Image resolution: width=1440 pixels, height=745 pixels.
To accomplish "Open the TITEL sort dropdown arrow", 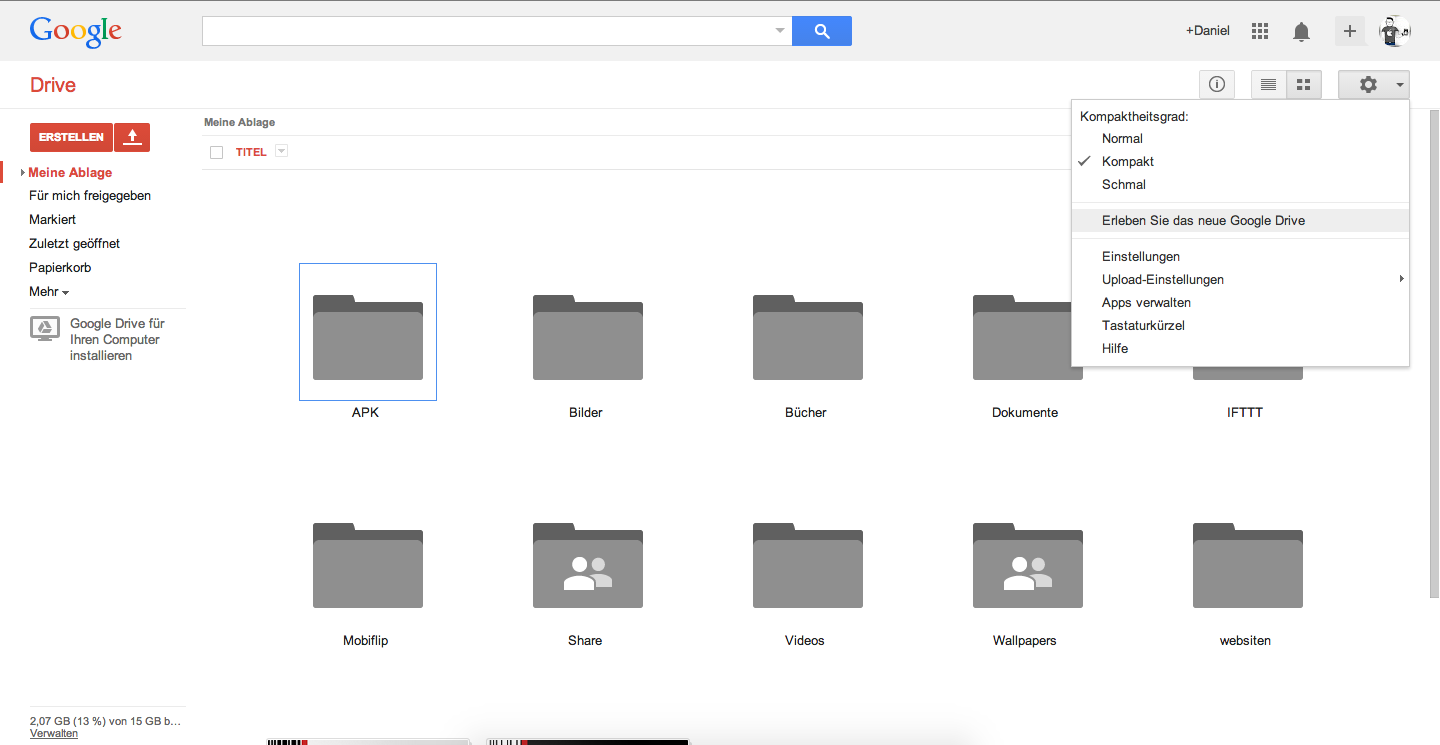I will [281, 151].
